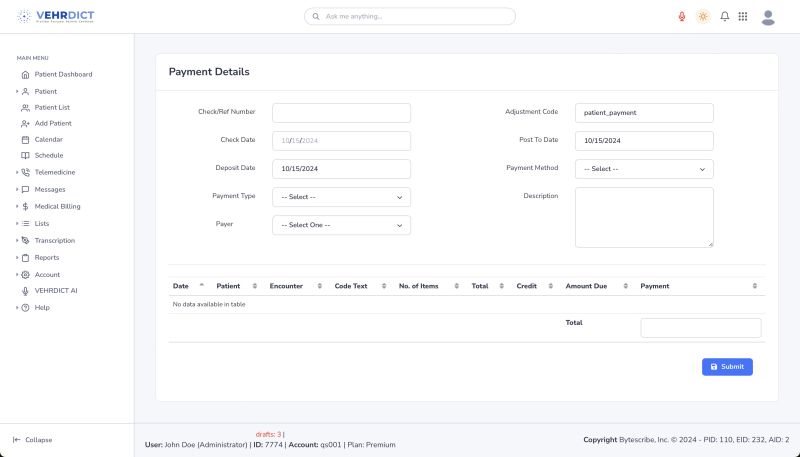
Task: Sort table by Patient column
Action: (236, 286)
